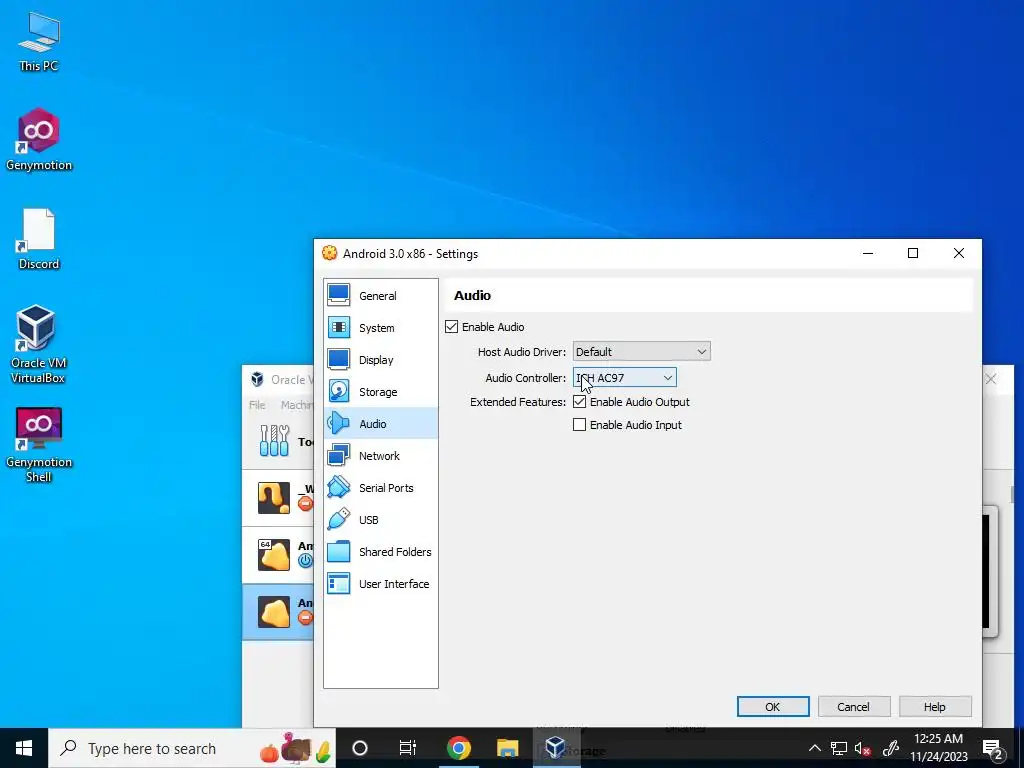
Task: Open the Windows Start menu
Action: coord(24,748)
